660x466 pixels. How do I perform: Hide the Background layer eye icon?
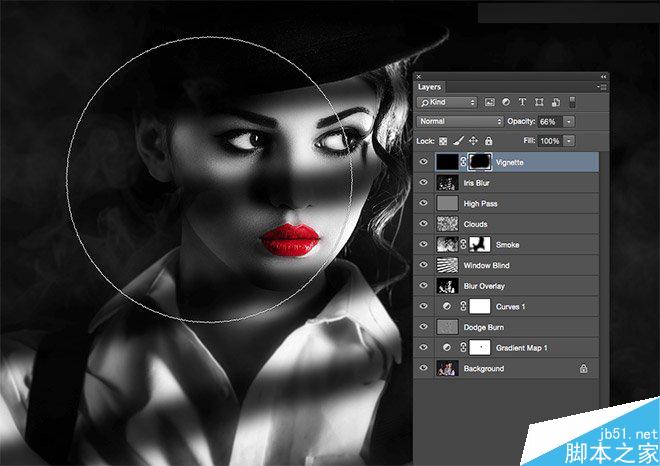point(423,368)
